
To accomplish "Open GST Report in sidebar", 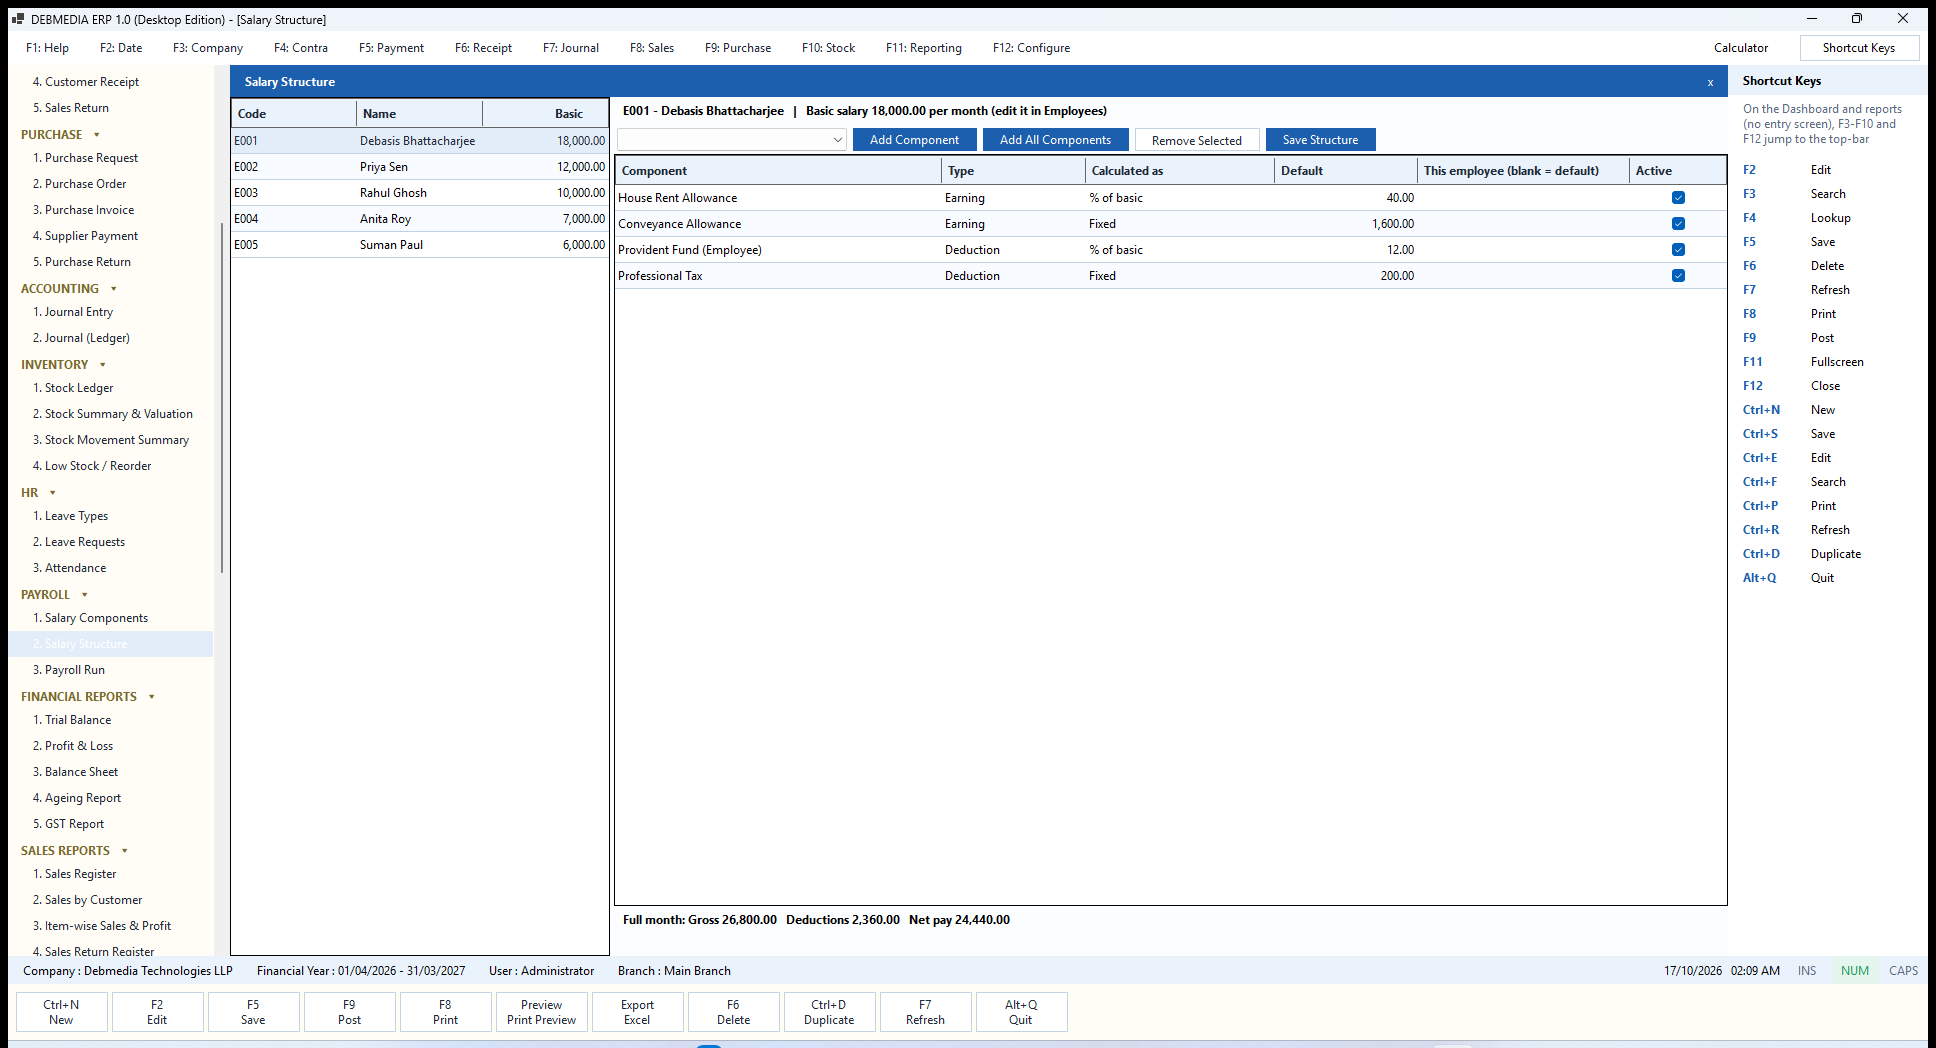I will 68,824.
